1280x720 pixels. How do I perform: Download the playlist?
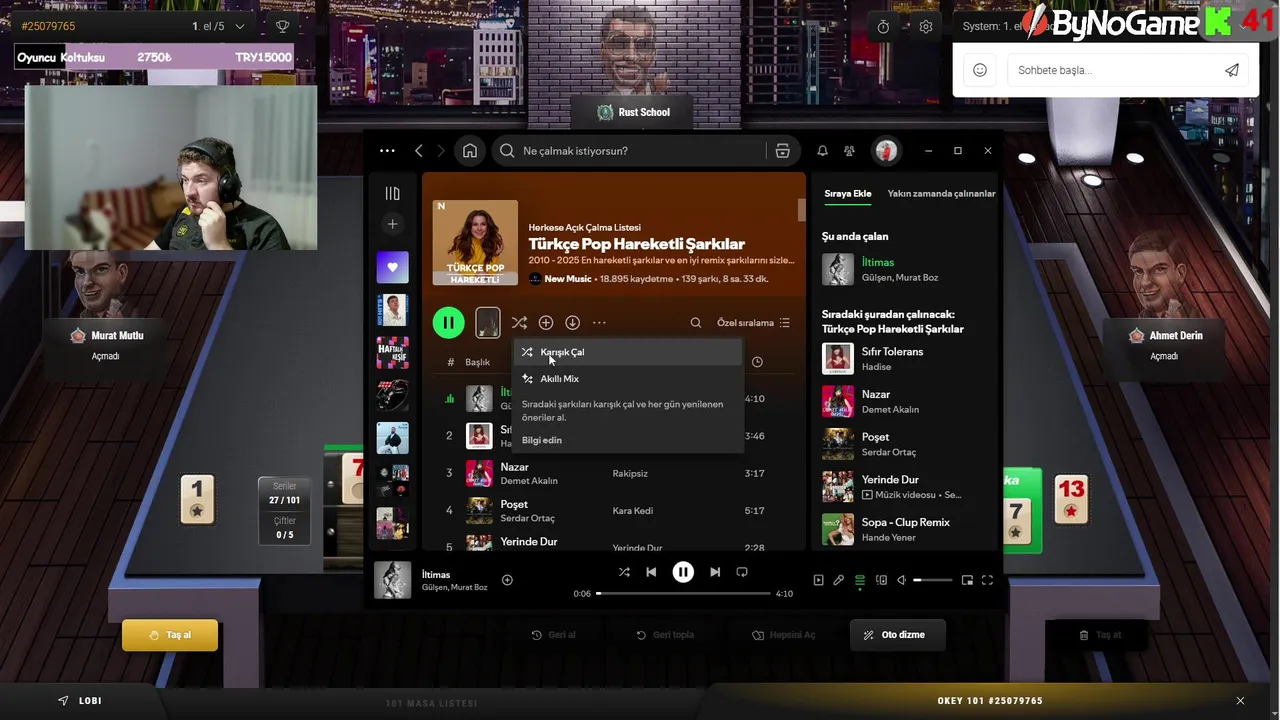coord(573,323)
